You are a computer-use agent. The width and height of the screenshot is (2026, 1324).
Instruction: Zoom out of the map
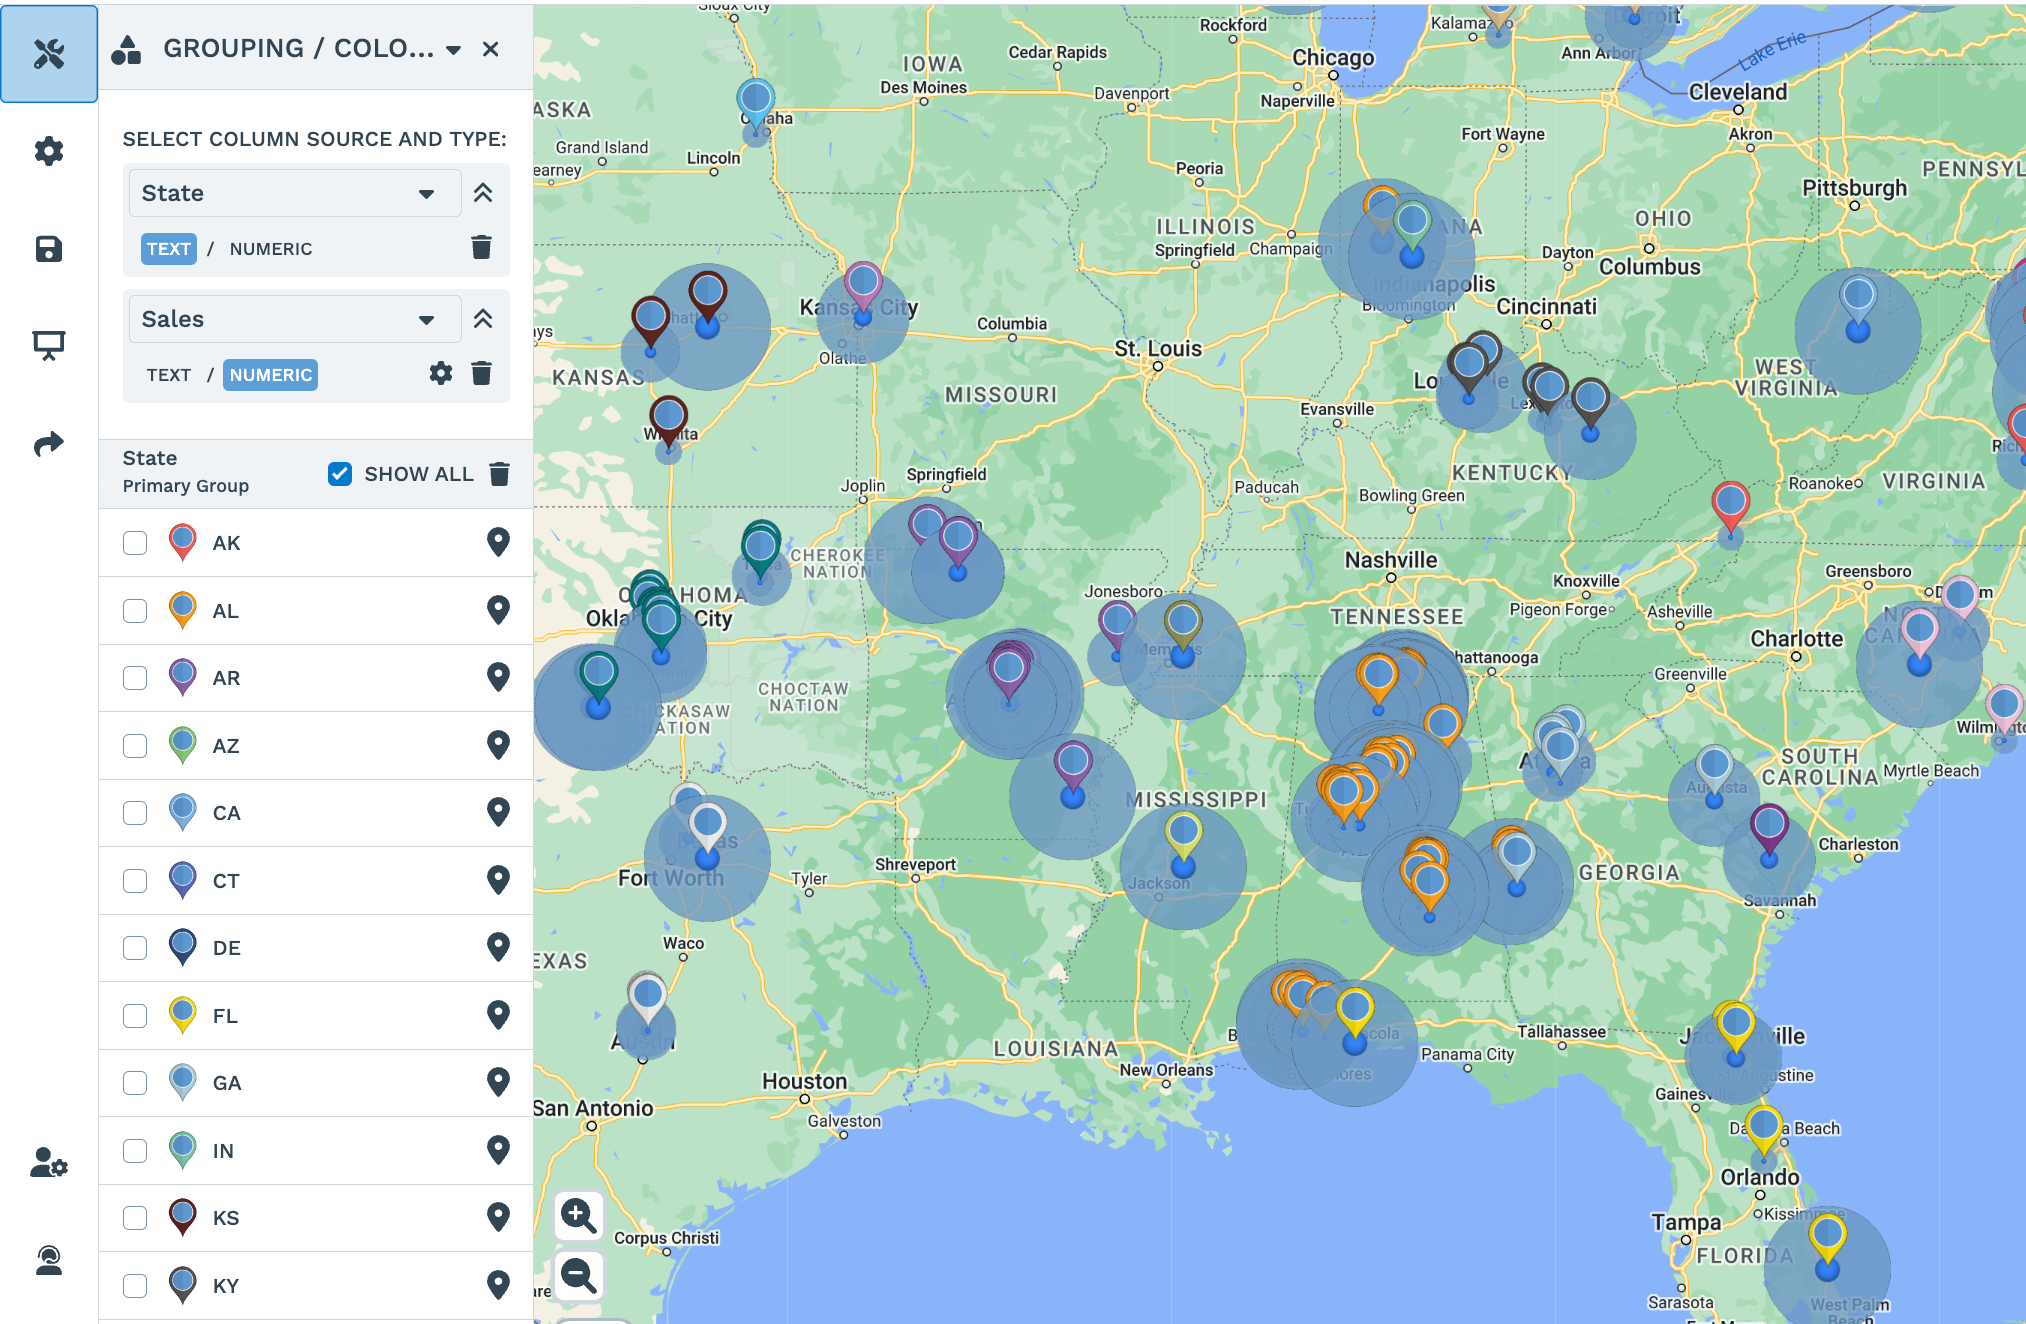tap(578, 1275)
